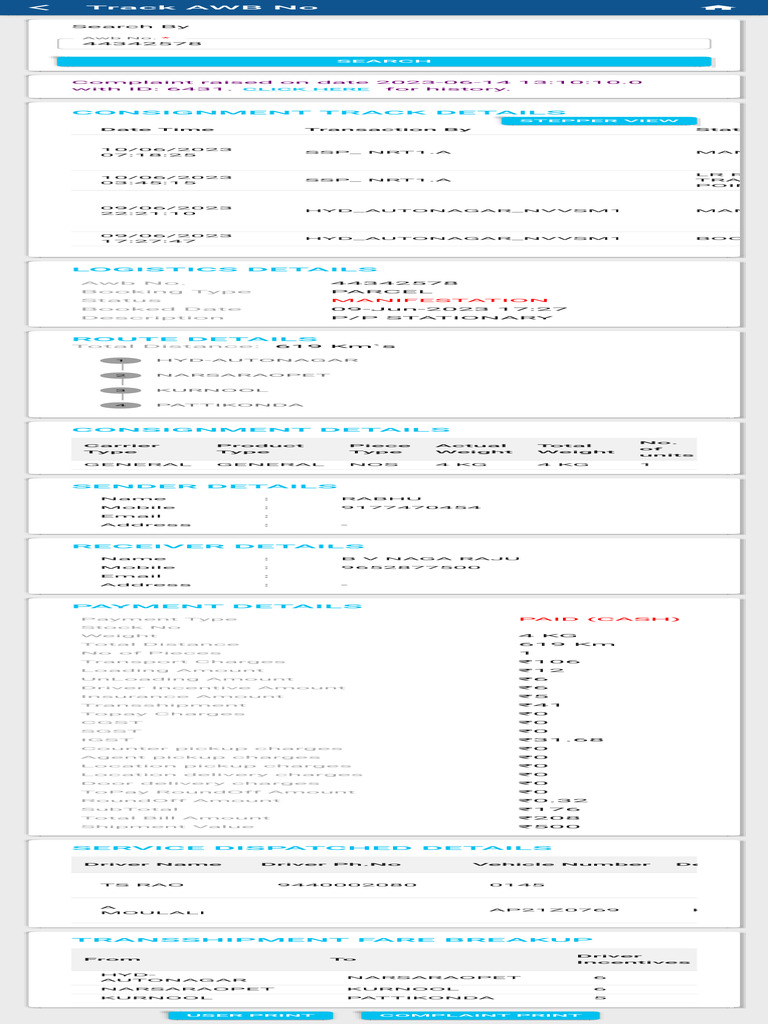Select the KURNOOL to PATTIKONDA fare row

click(x=384, y=998)
